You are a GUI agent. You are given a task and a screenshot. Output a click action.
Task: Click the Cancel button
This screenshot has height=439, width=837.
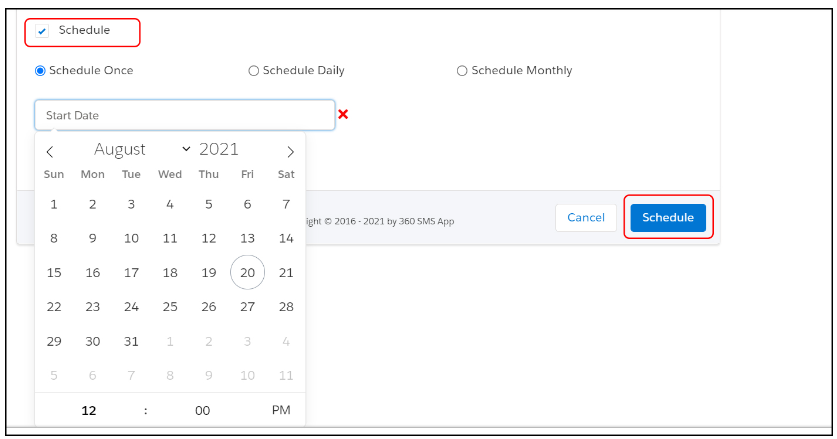point(585,218)
